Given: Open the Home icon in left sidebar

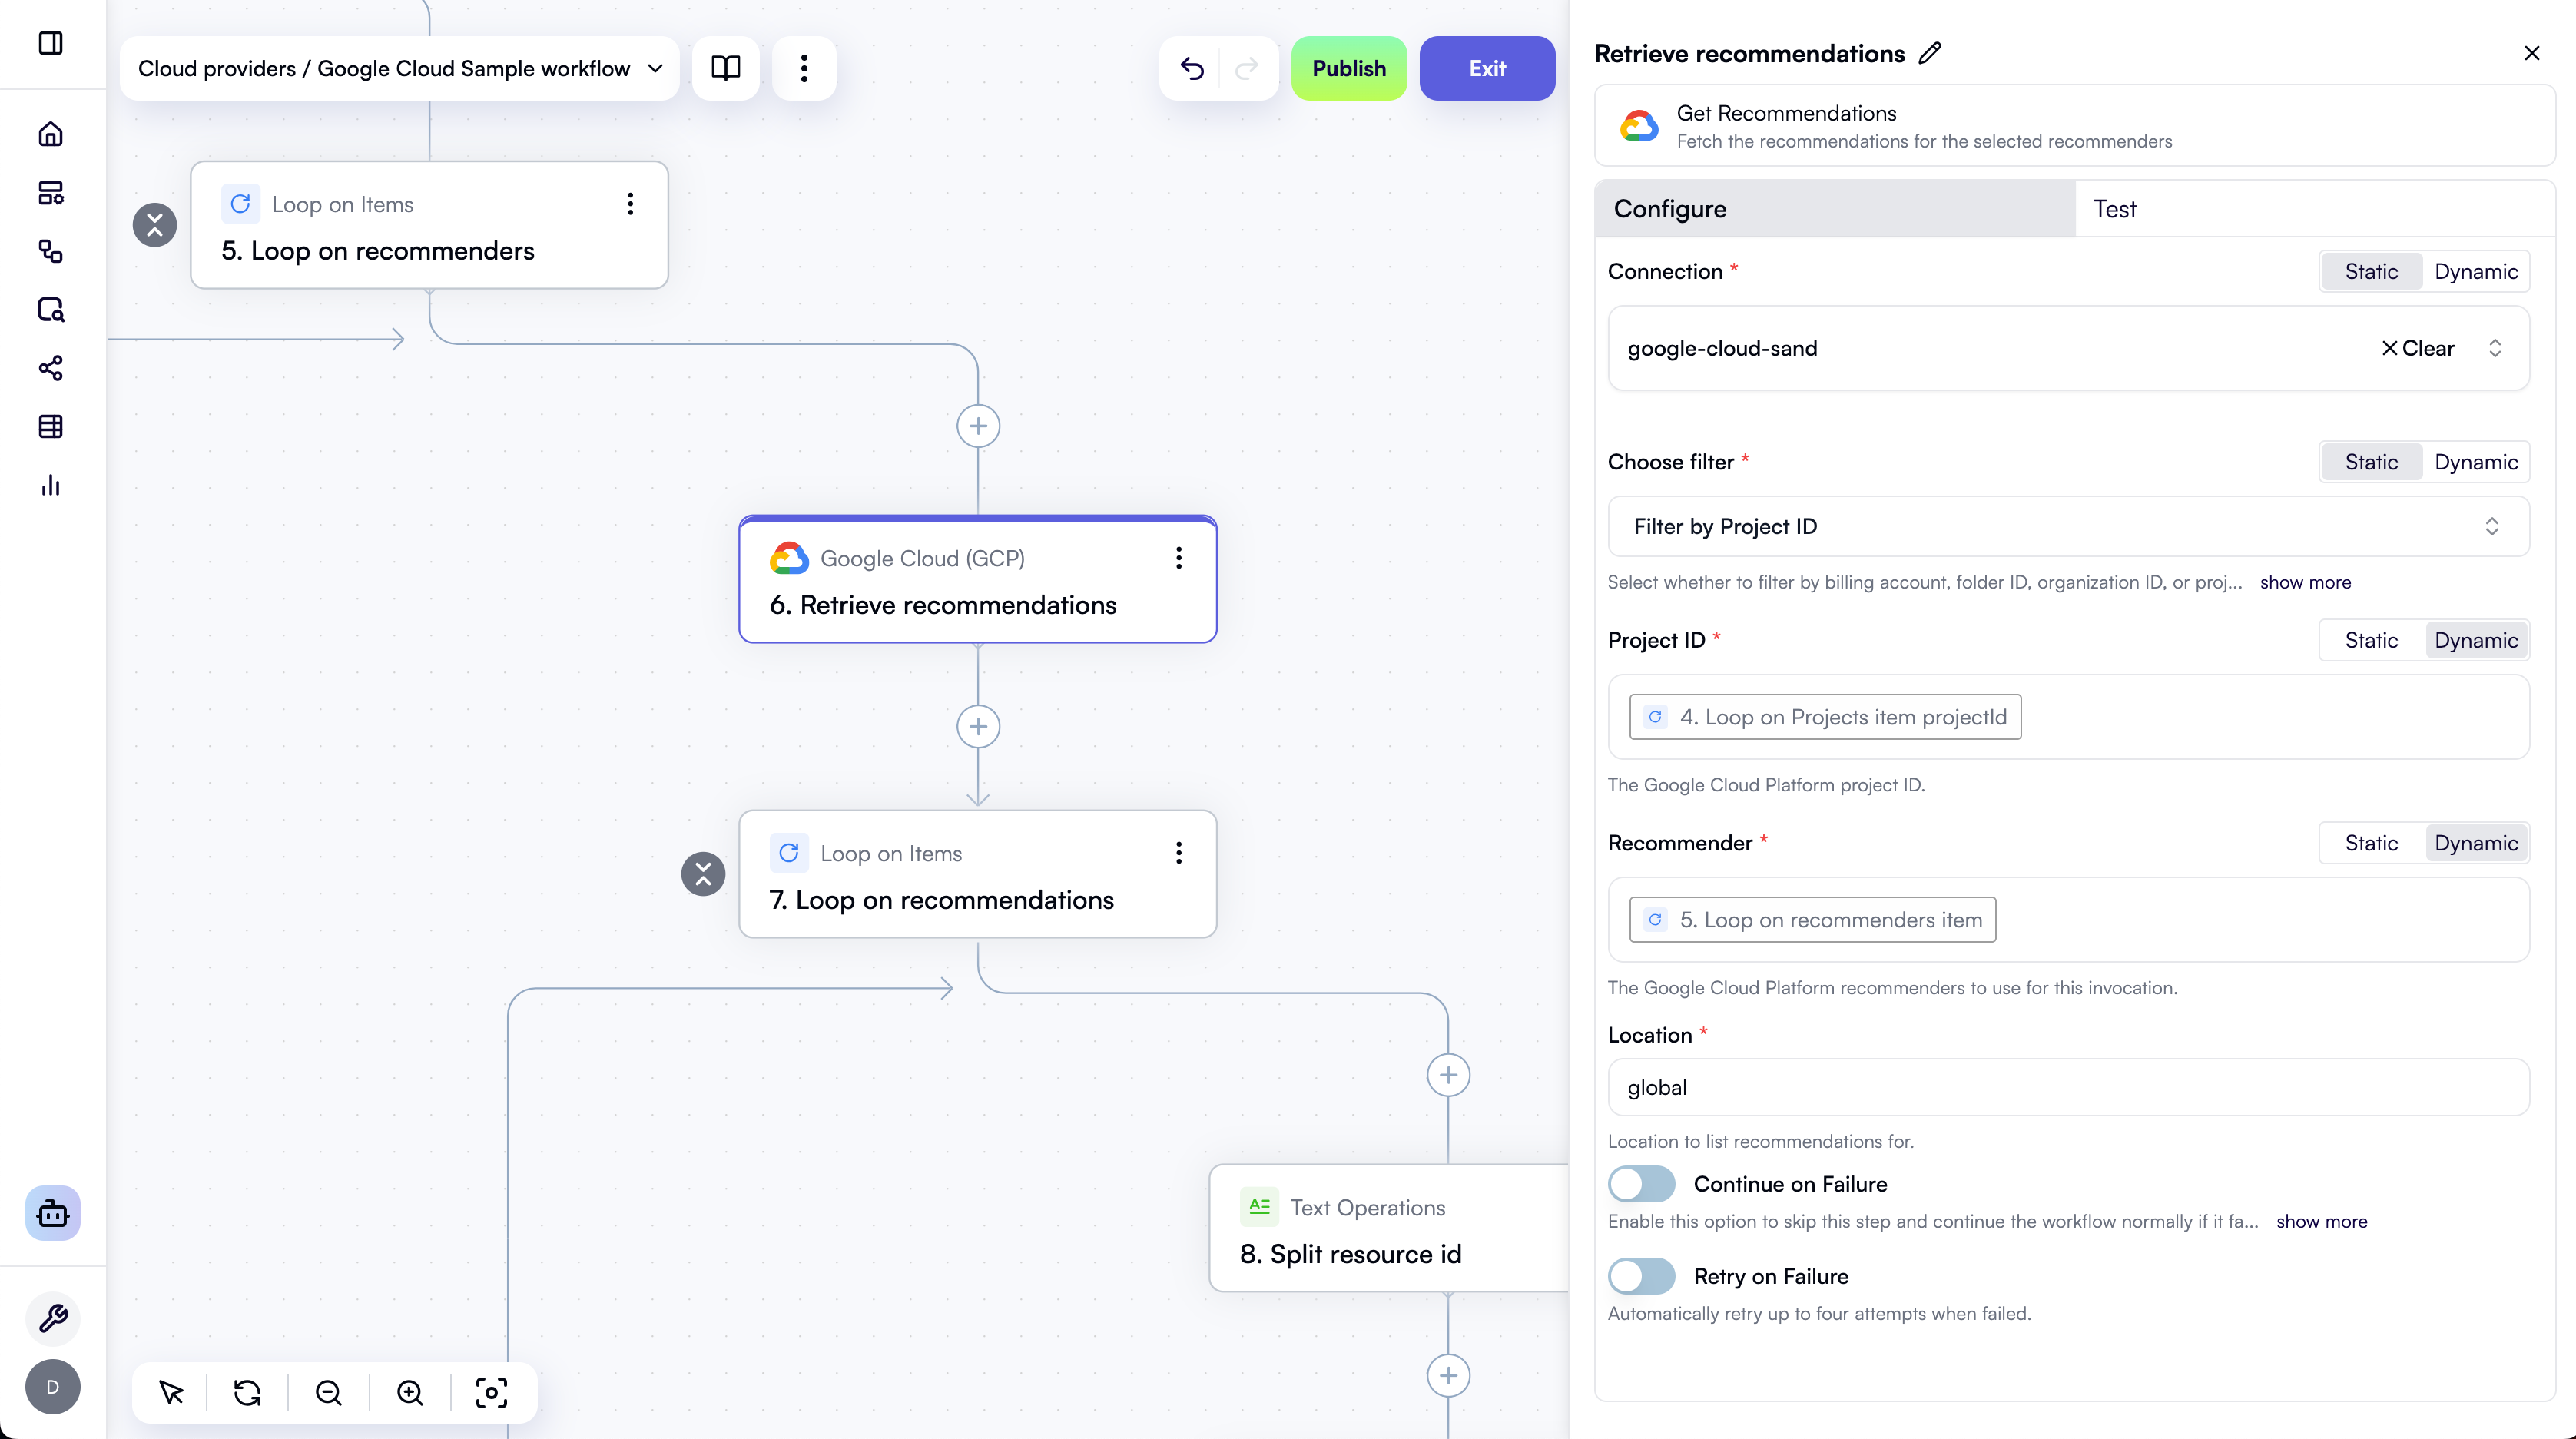Looking at the screenshot, I should 52,133.
